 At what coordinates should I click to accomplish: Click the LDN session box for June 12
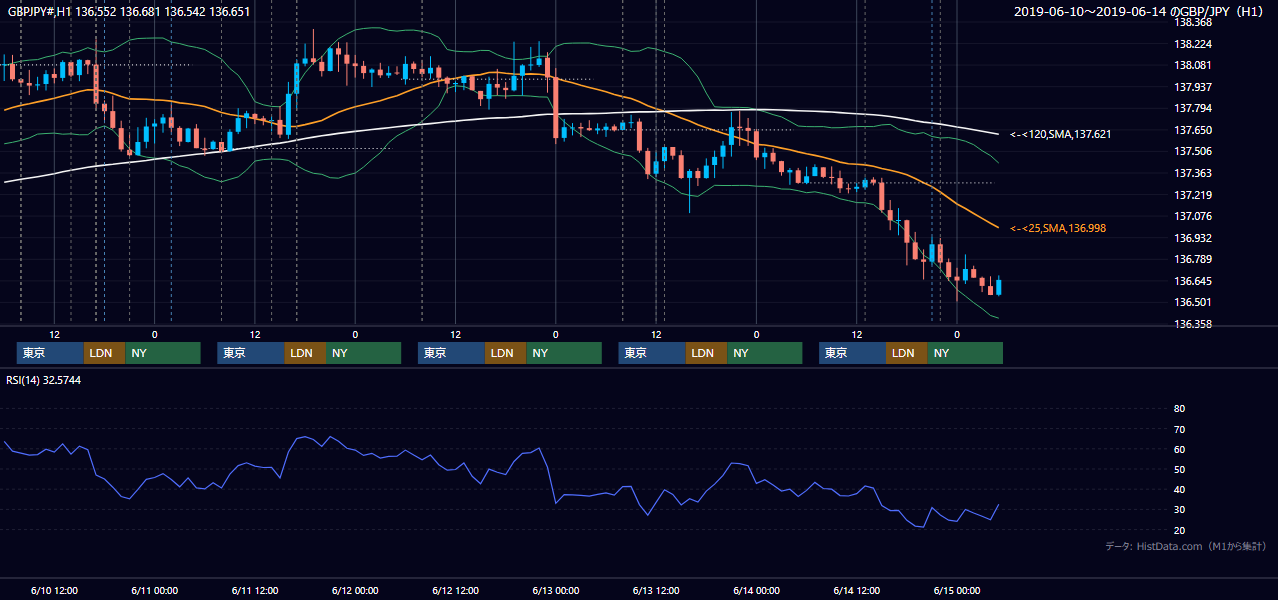[x=505, y=353]
